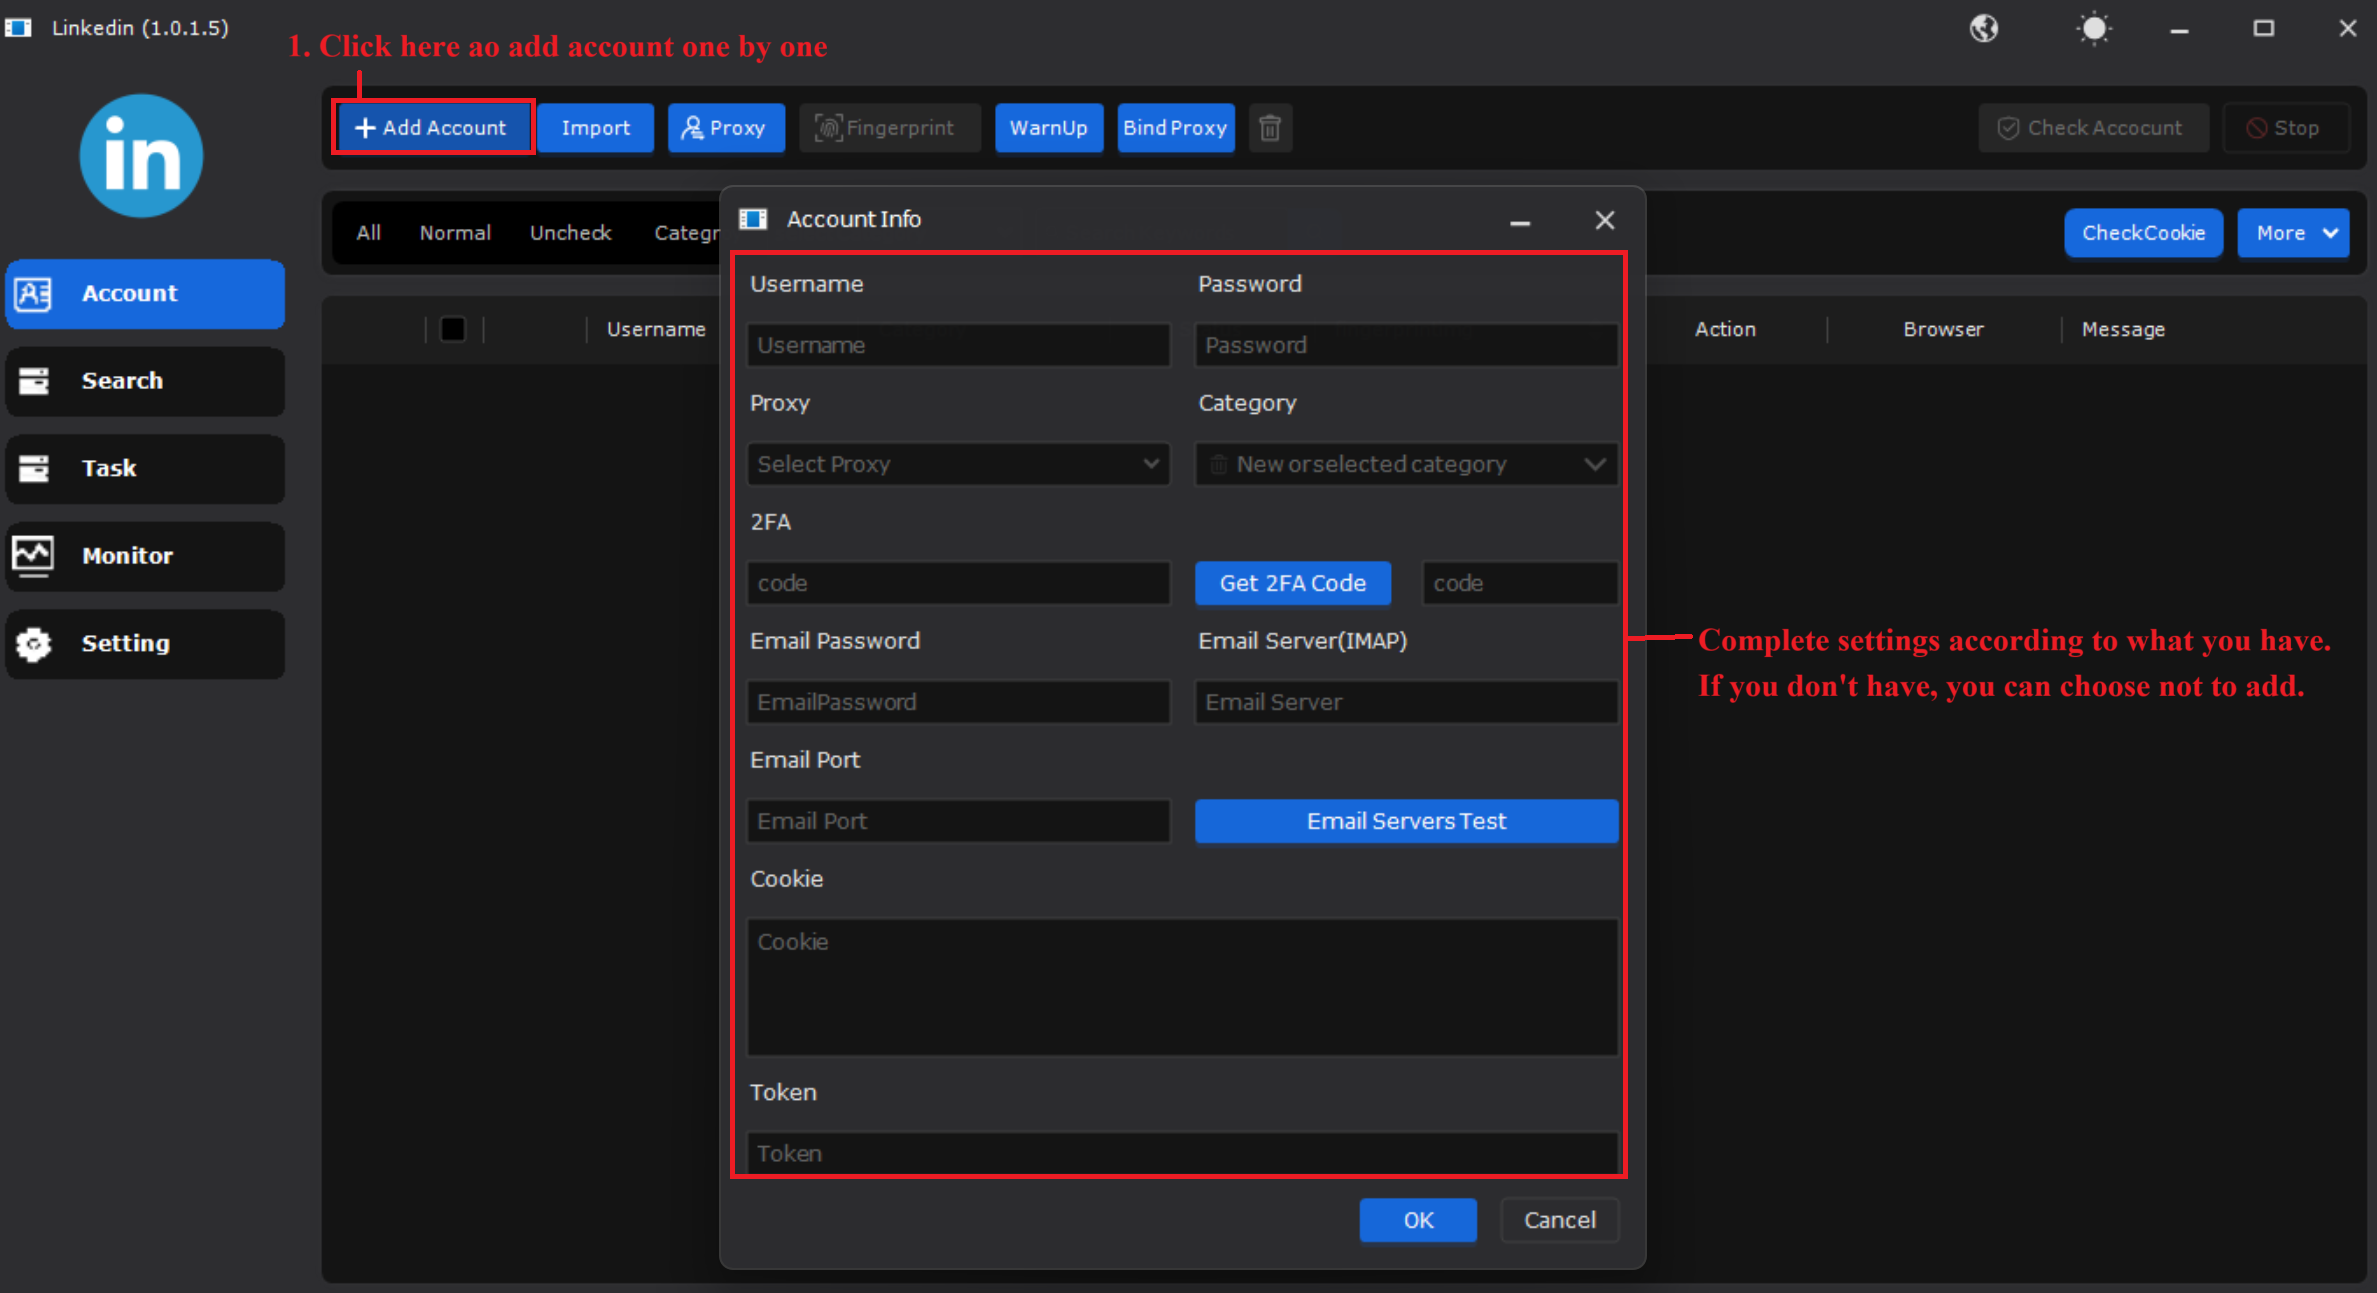Open the Account section in sidebar
The height and width of the screenshot is (1293, 2377).
click(x=145, y=294)
